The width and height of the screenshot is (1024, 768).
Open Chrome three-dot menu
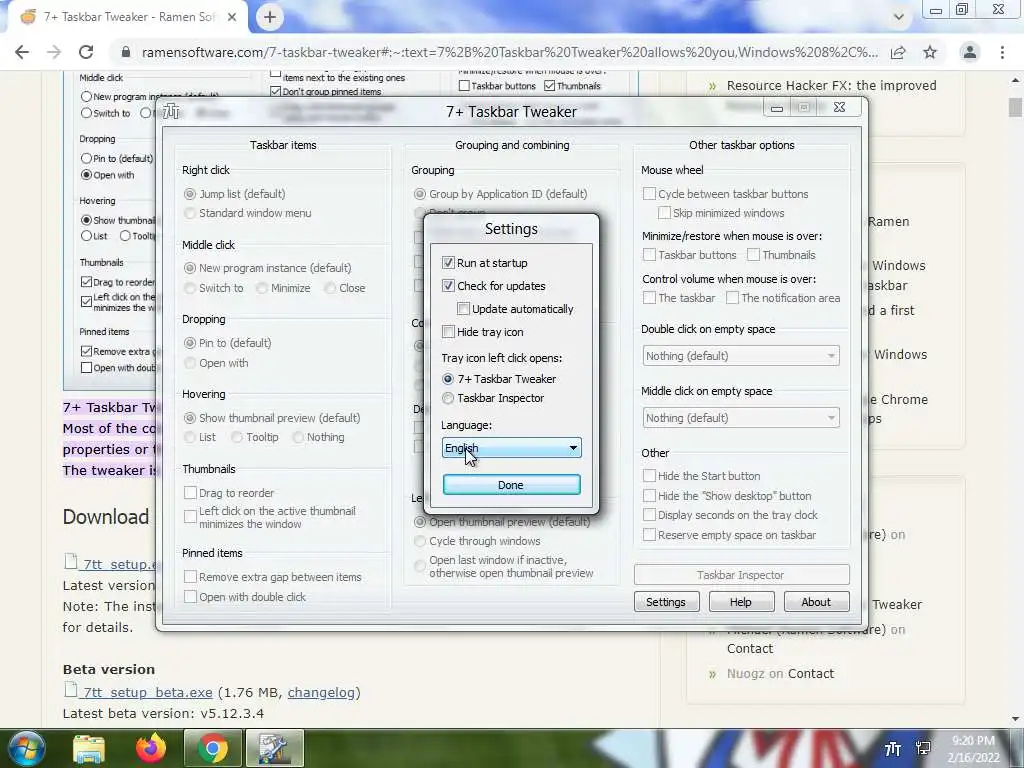click(x=1002, y=52)
